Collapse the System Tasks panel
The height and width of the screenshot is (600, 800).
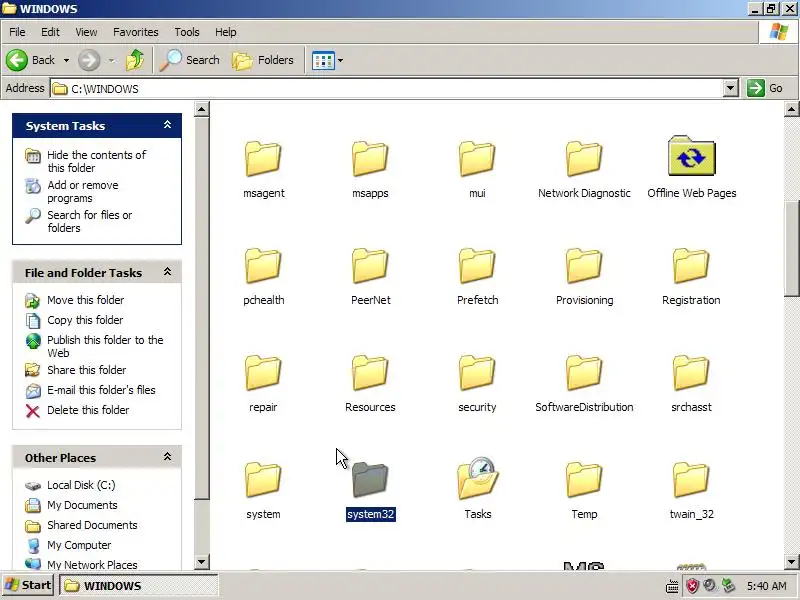coord(167,125)
